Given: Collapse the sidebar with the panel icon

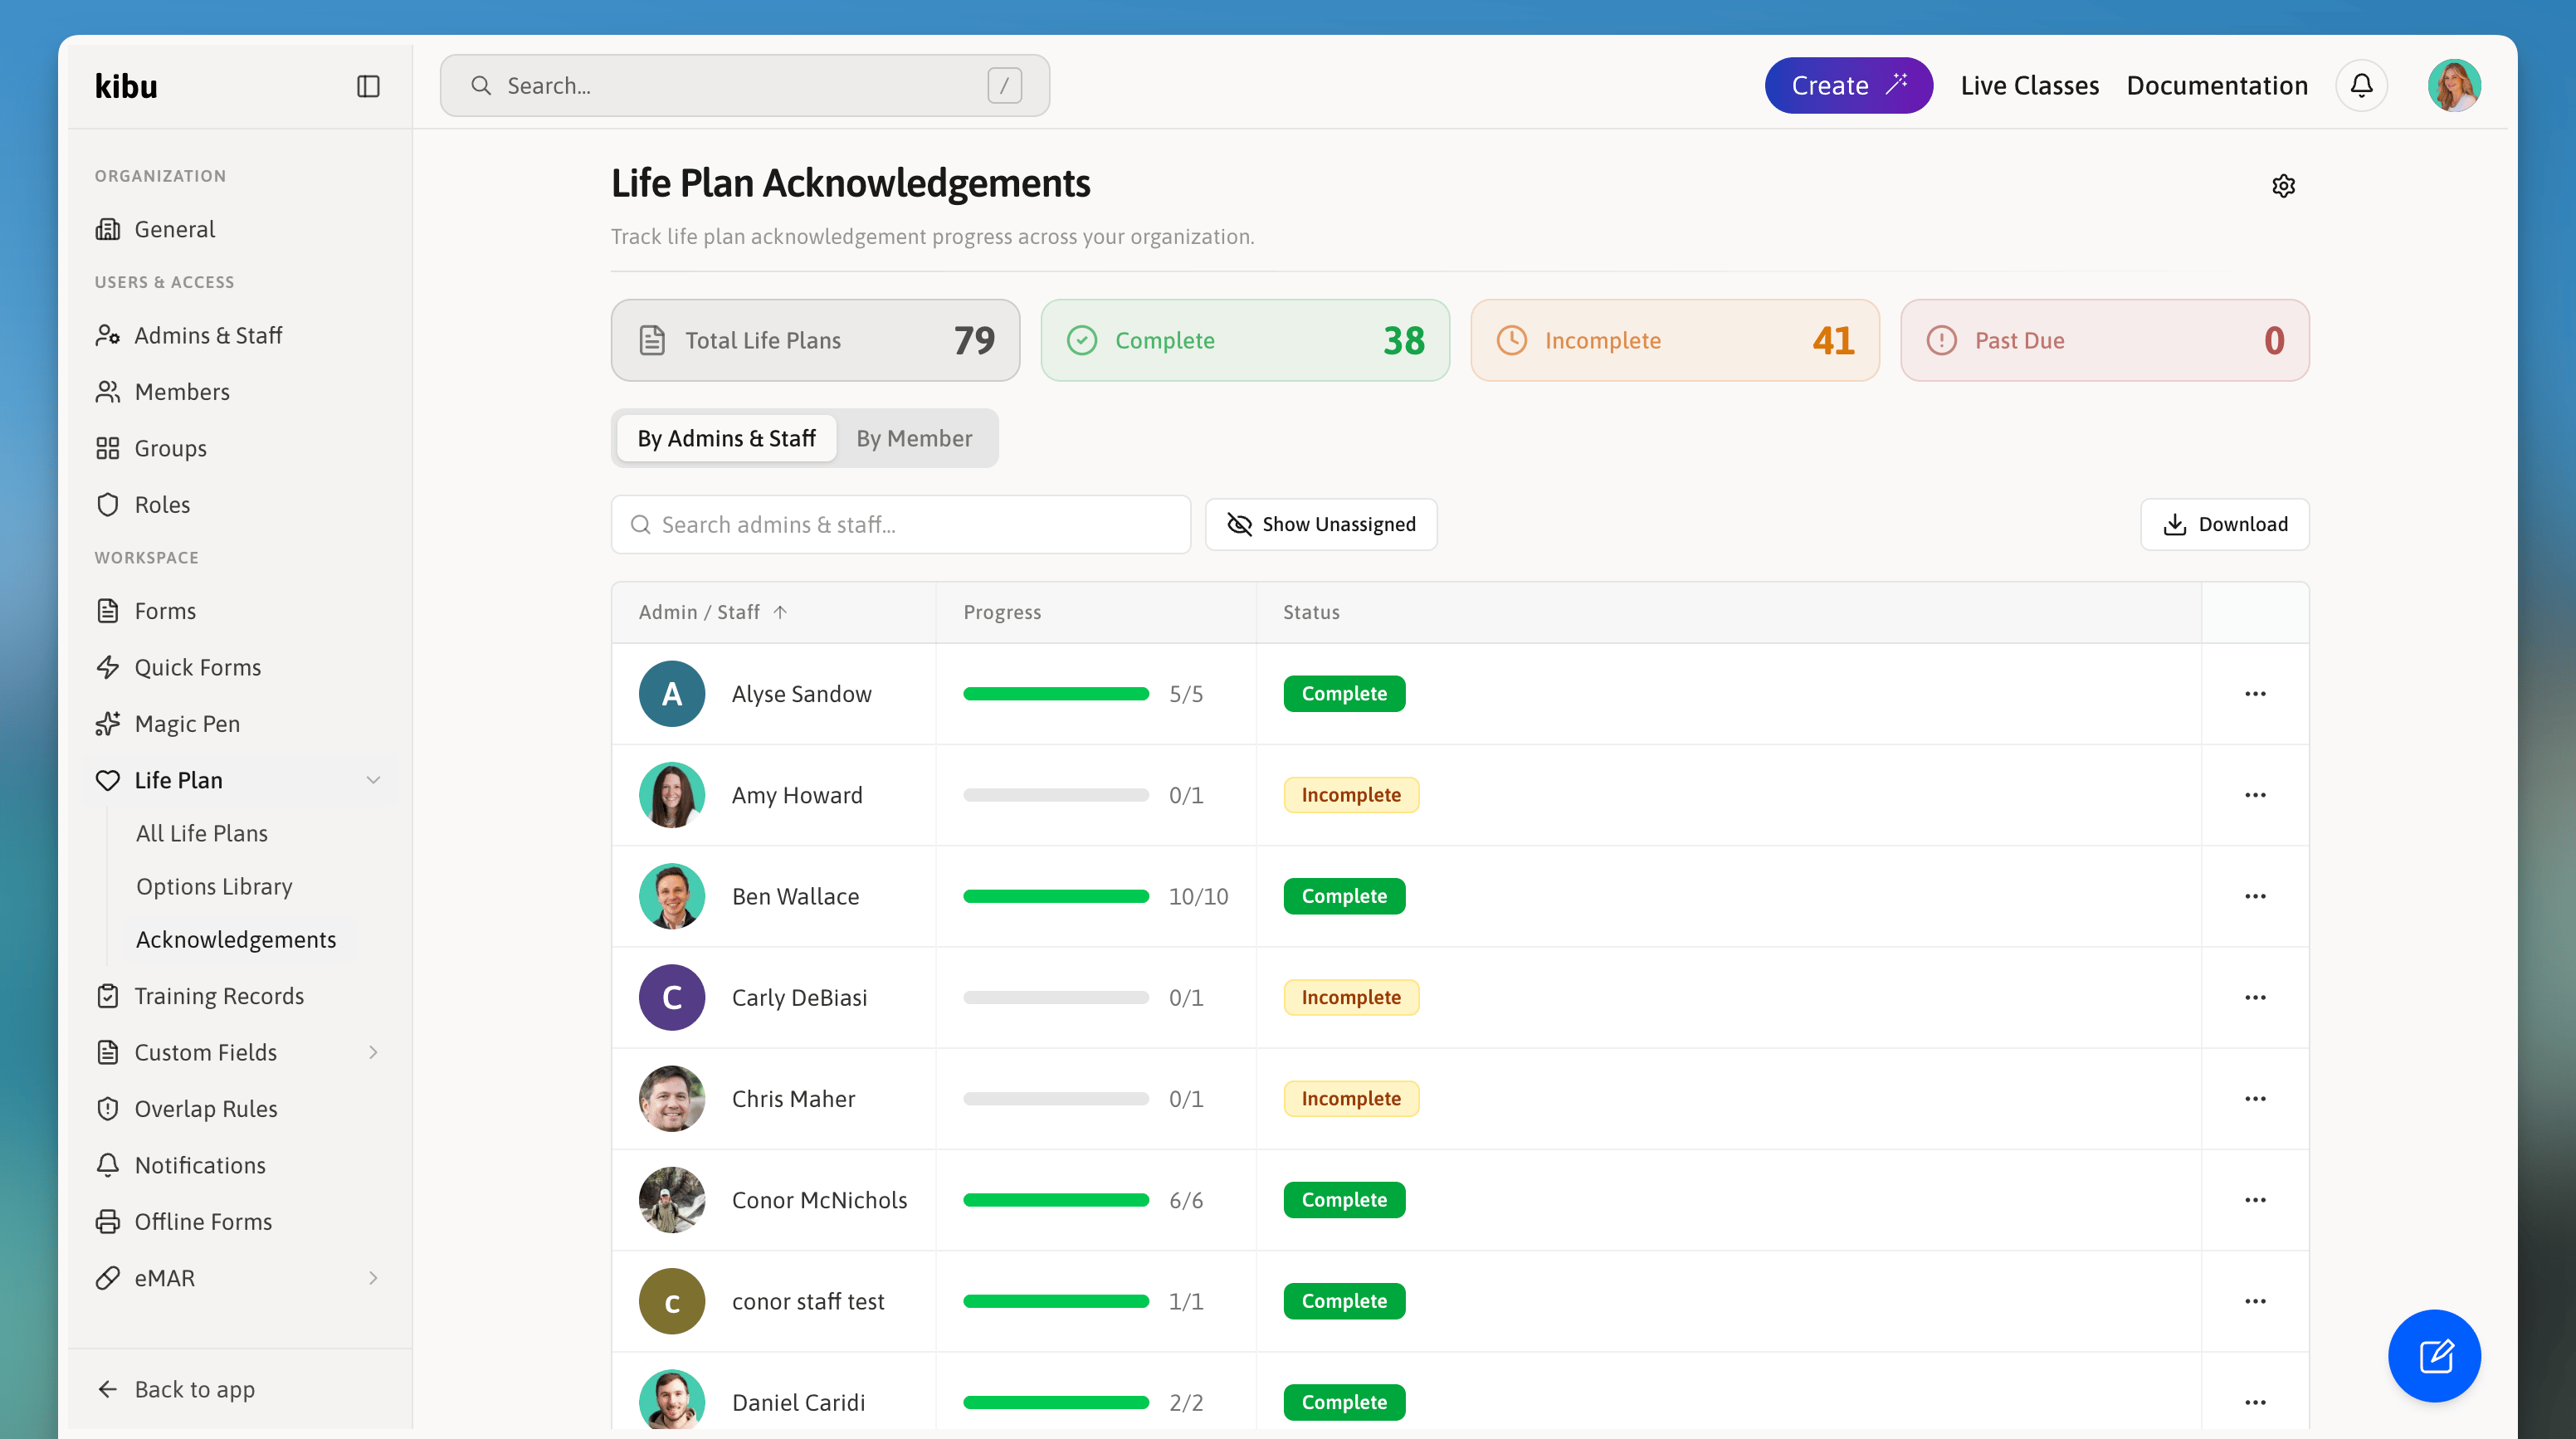Looking at the screenshot, I should point(368,86).
